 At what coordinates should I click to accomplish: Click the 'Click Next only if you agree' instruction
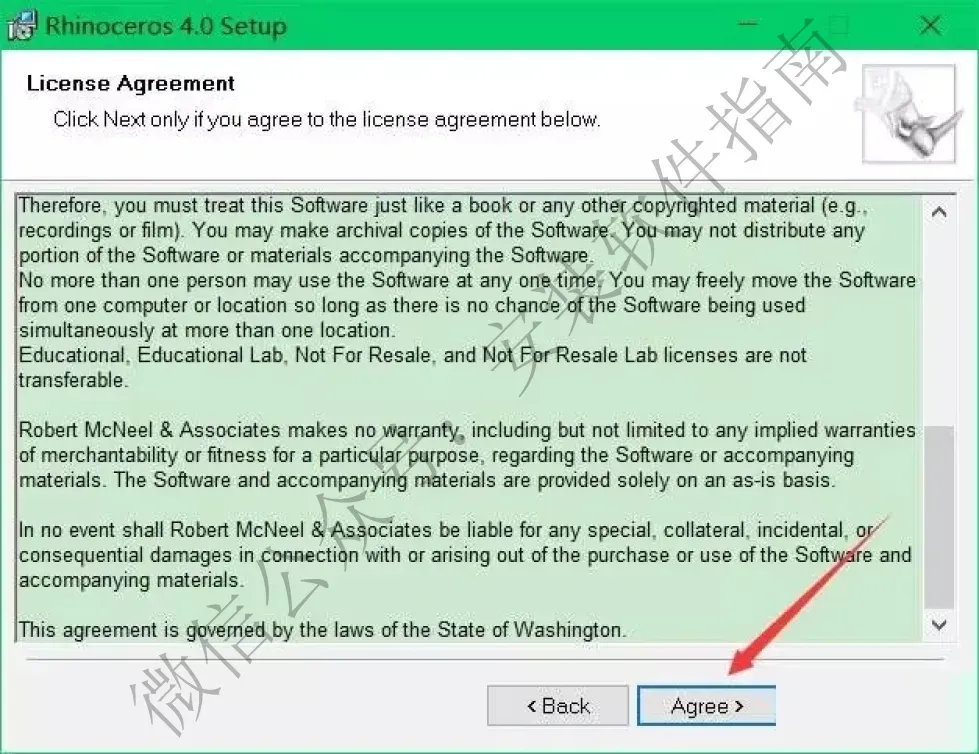click(327, 119)
